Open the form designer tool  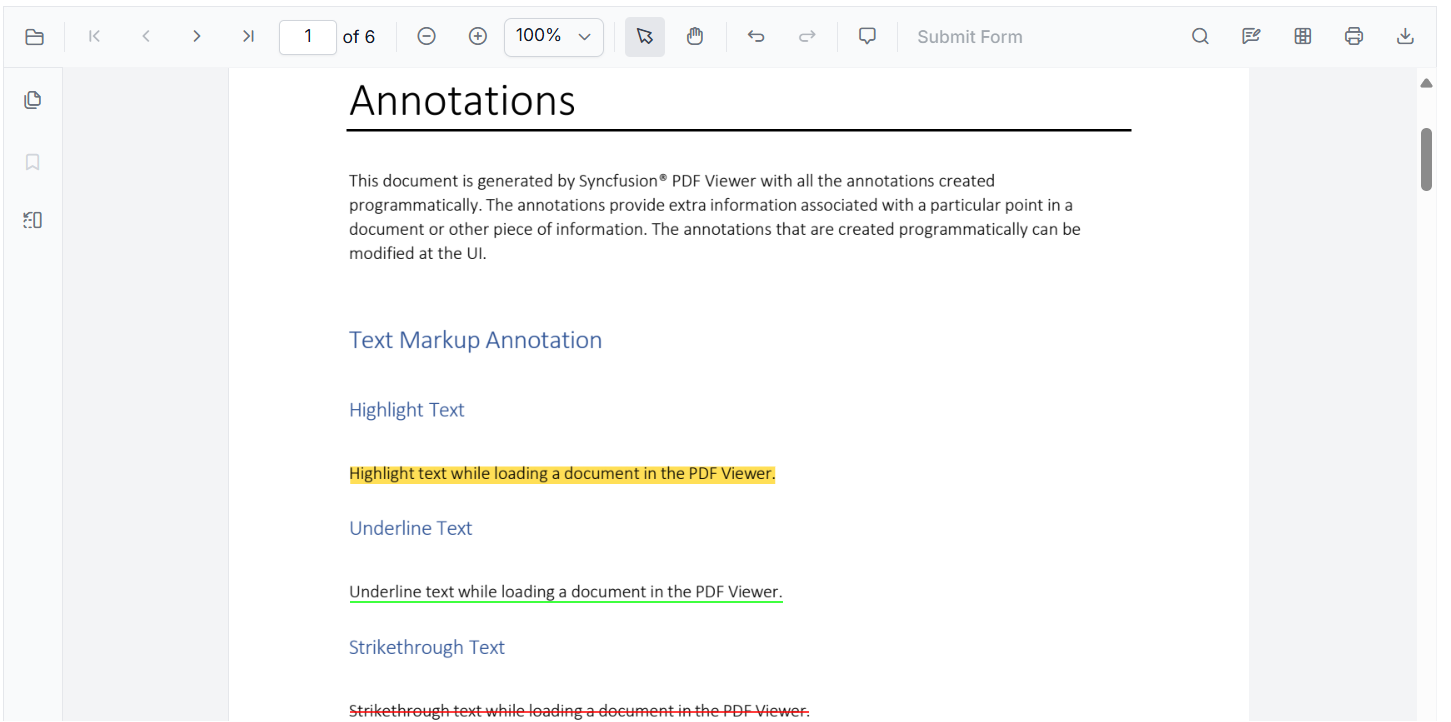pyautogui.click(x=1302, y=37)
